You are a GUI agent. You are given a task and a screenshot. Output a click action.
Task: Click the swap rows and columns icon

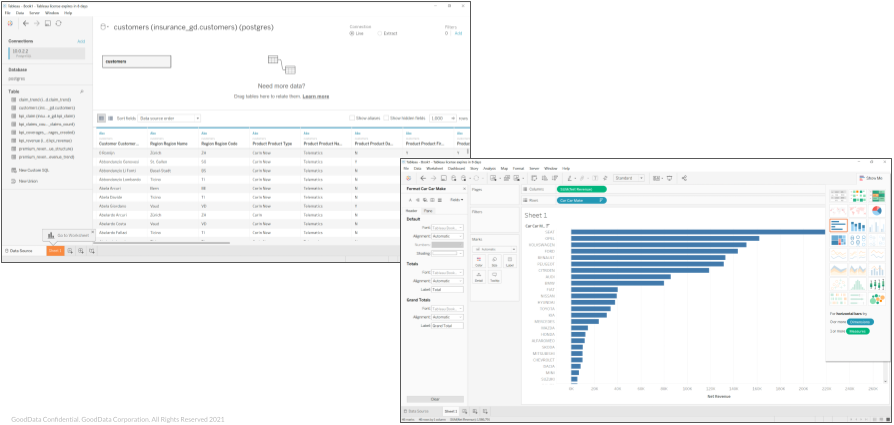534,178
